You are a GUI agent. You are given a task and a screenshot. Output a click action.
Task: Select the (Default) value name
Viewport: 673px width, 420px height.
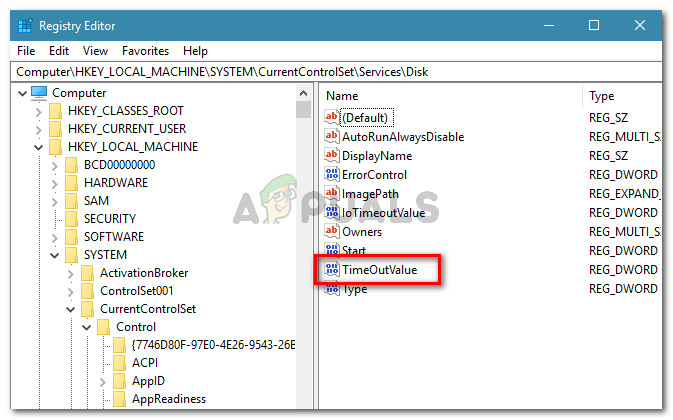pos(366,118)
